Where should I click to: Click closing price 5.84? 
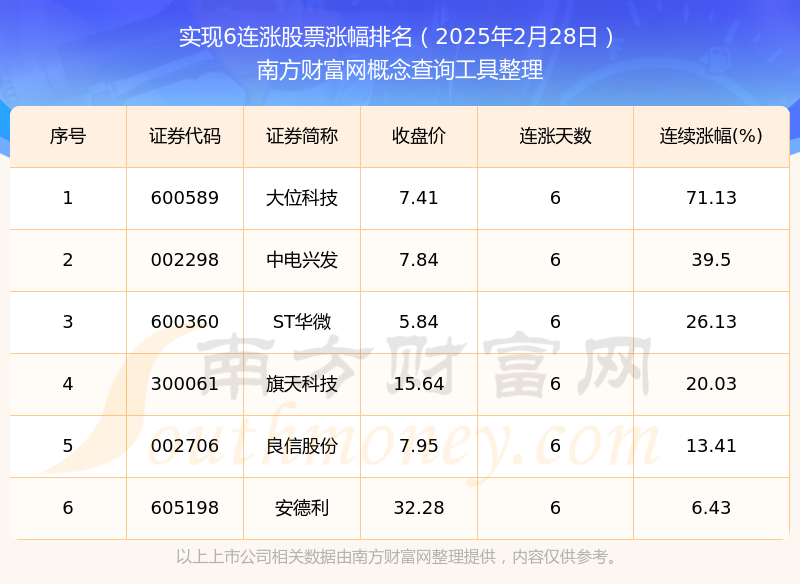click(x=419, y=322)
